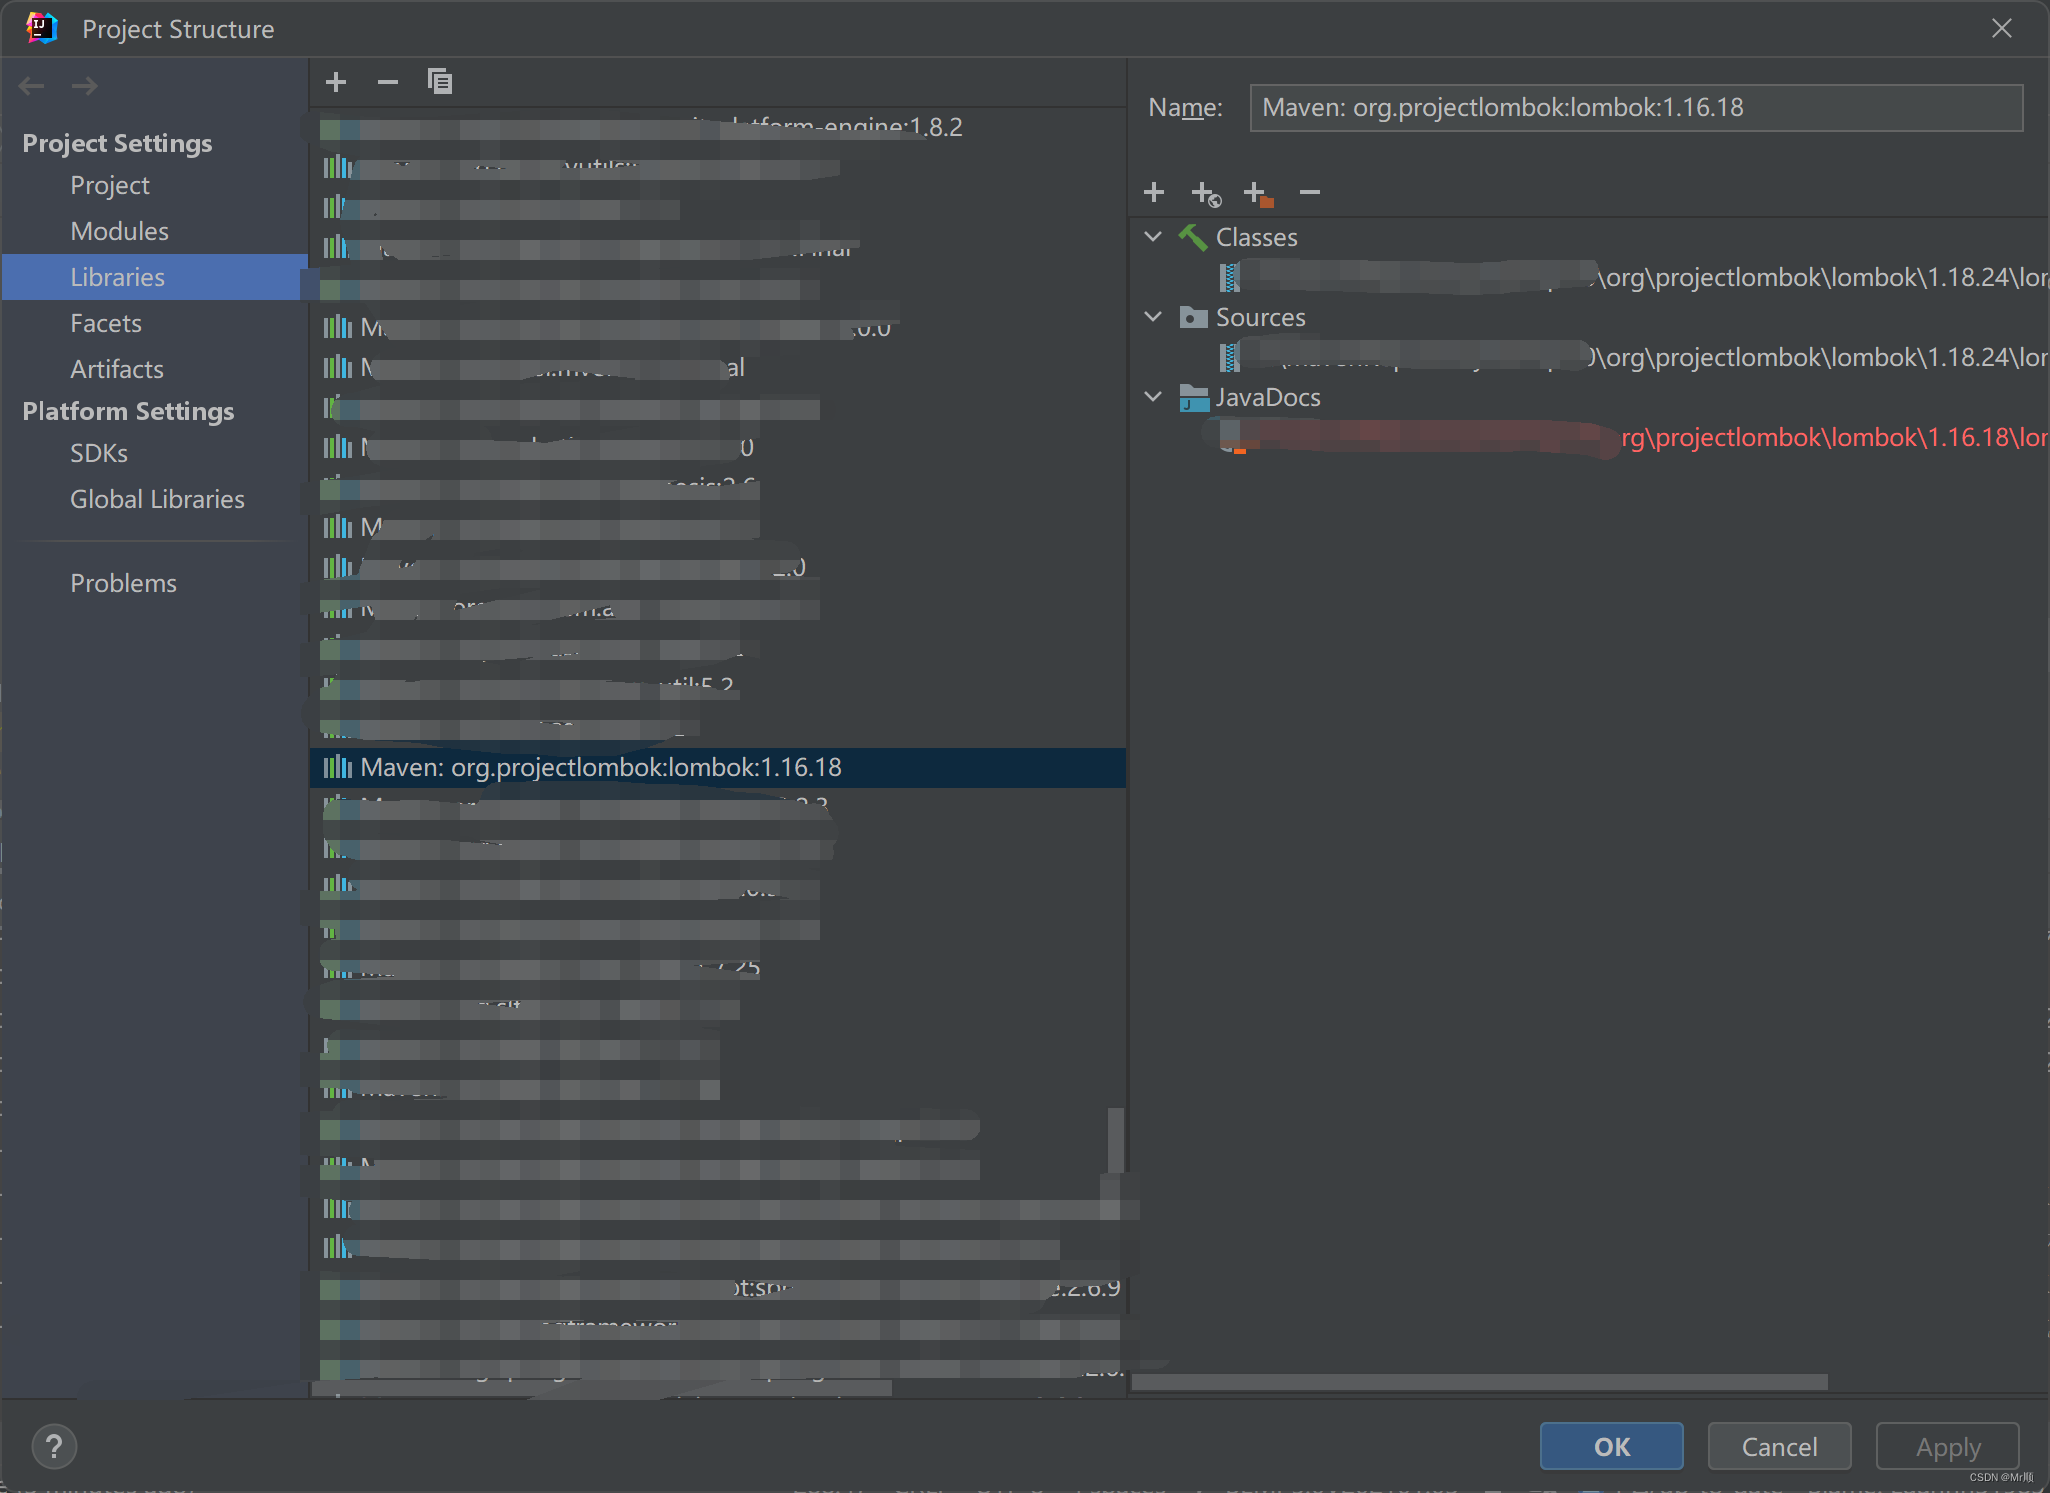The image size is (2050, 1493).
Task: Click the minus icon above the library list
Action: coord(388,82)
